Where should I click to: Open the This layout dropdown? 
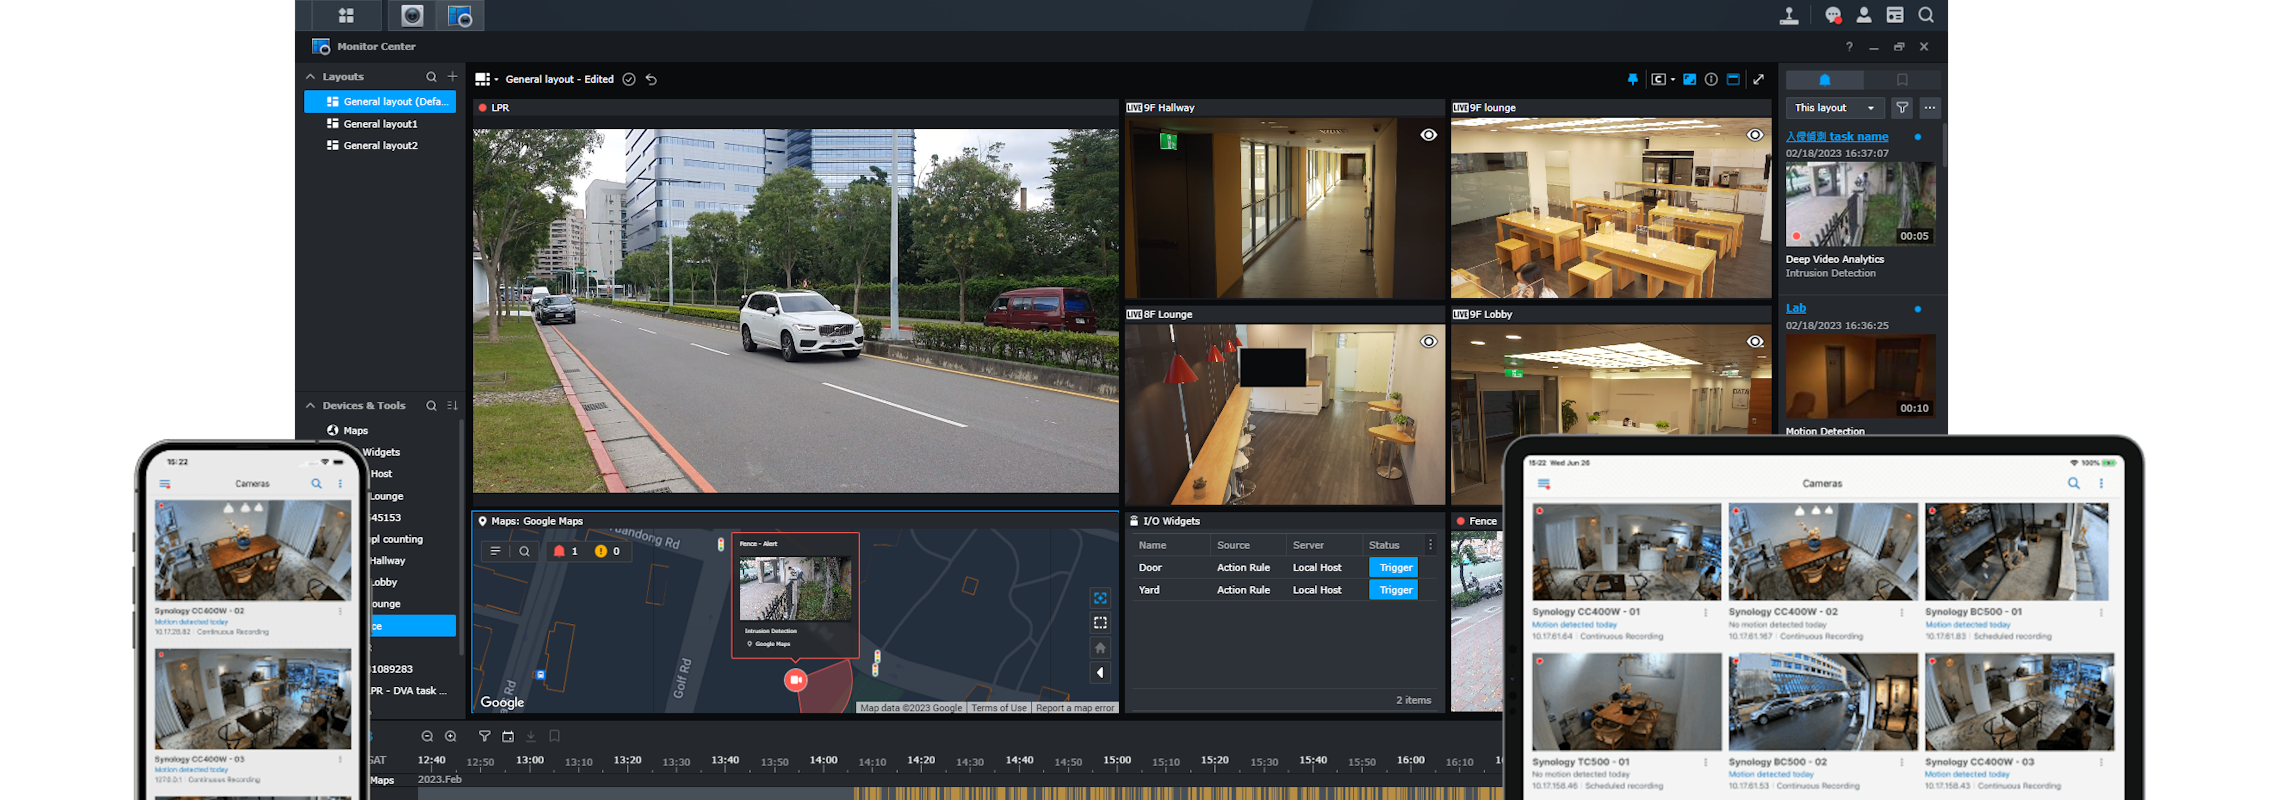1834,108
